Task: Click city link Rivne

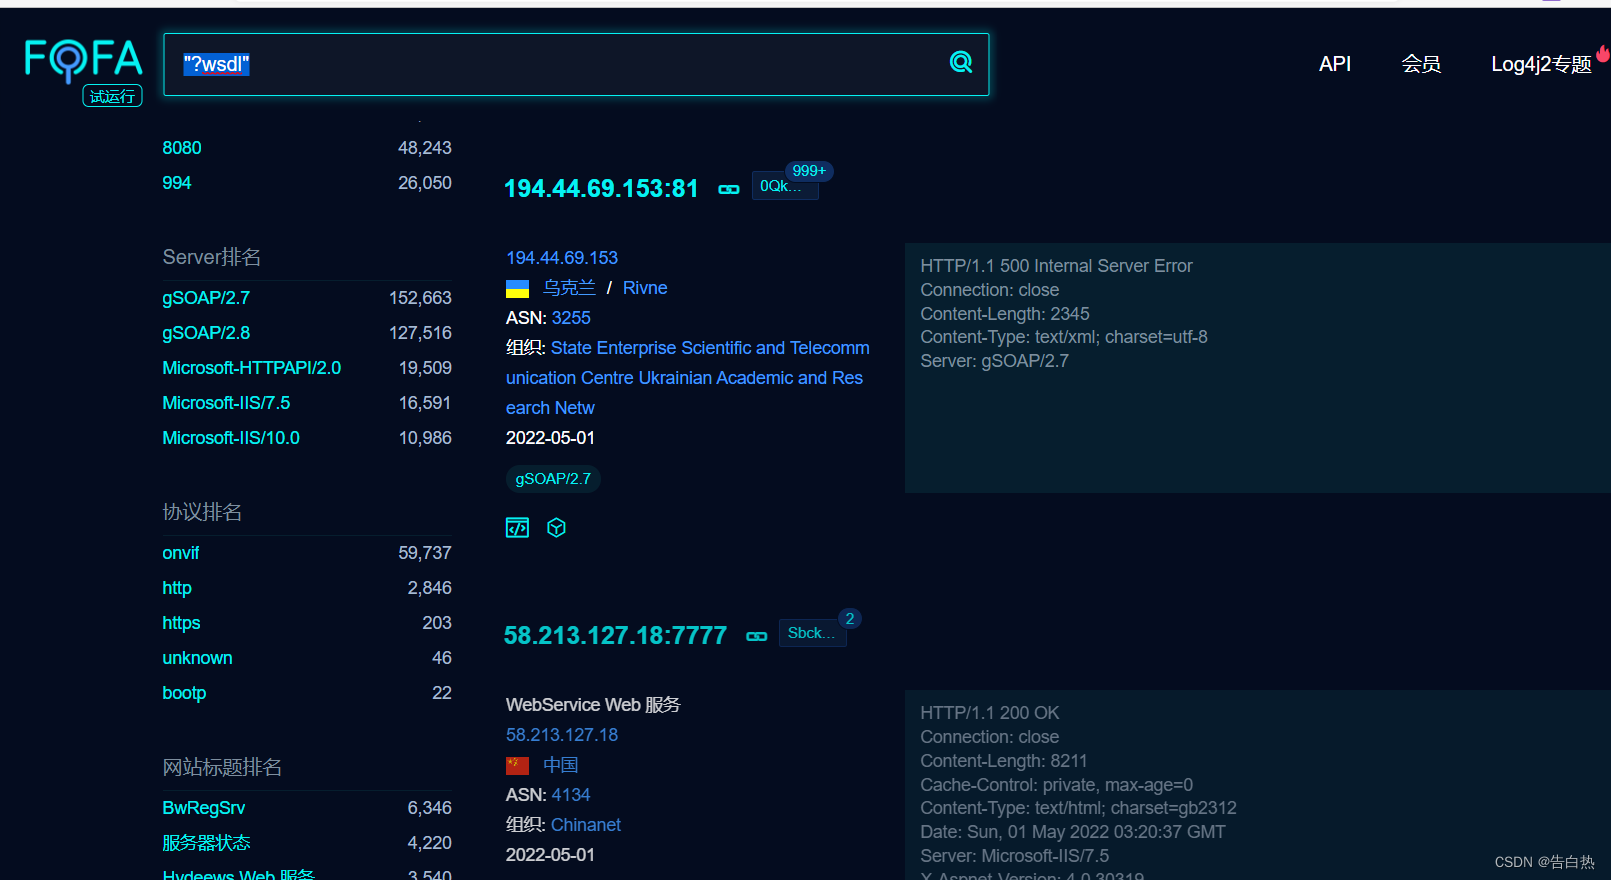Action: pos(645,288)
